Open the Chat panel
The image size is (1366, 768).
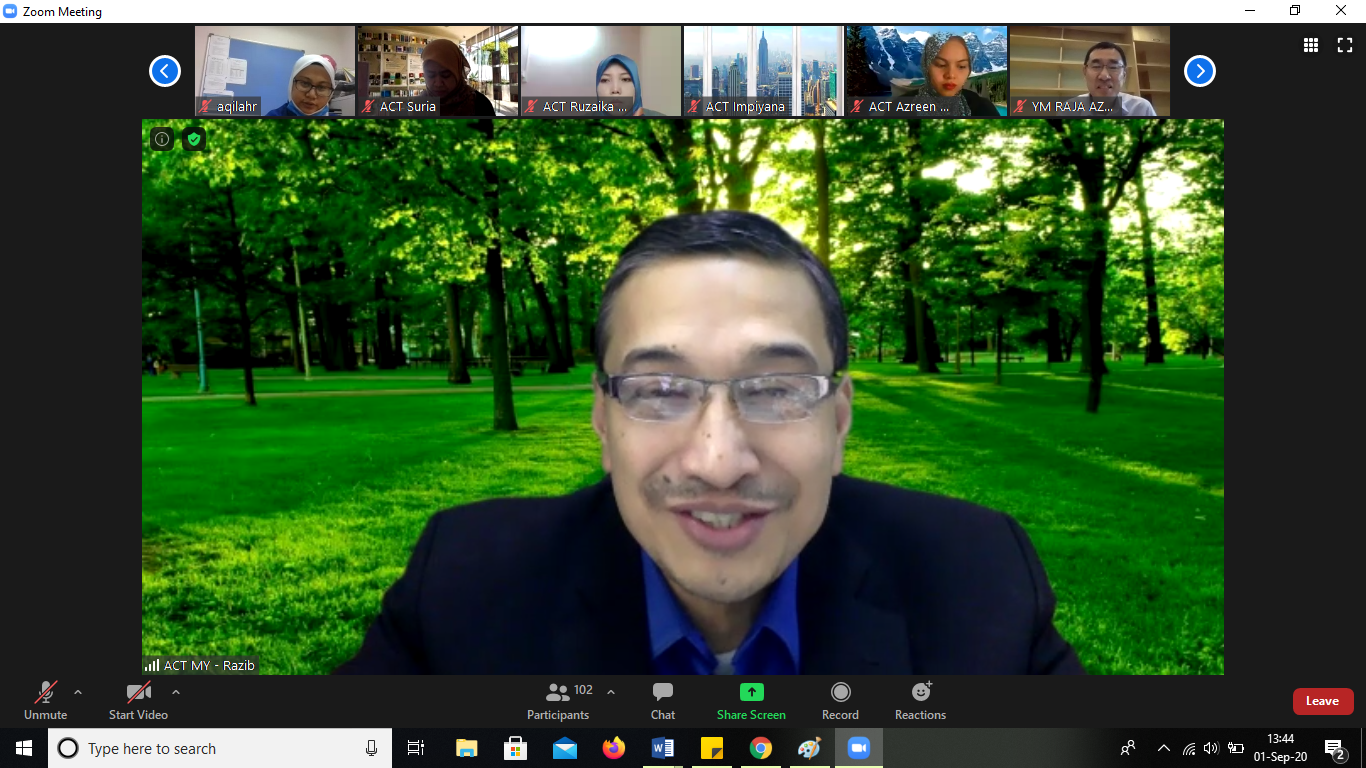tap(662, 700)
